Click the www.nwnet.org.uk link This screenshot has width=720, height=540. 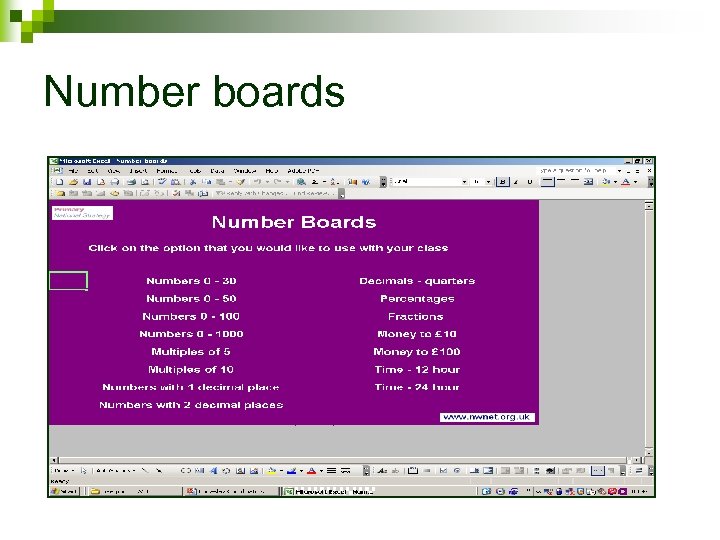coord(487,417)
